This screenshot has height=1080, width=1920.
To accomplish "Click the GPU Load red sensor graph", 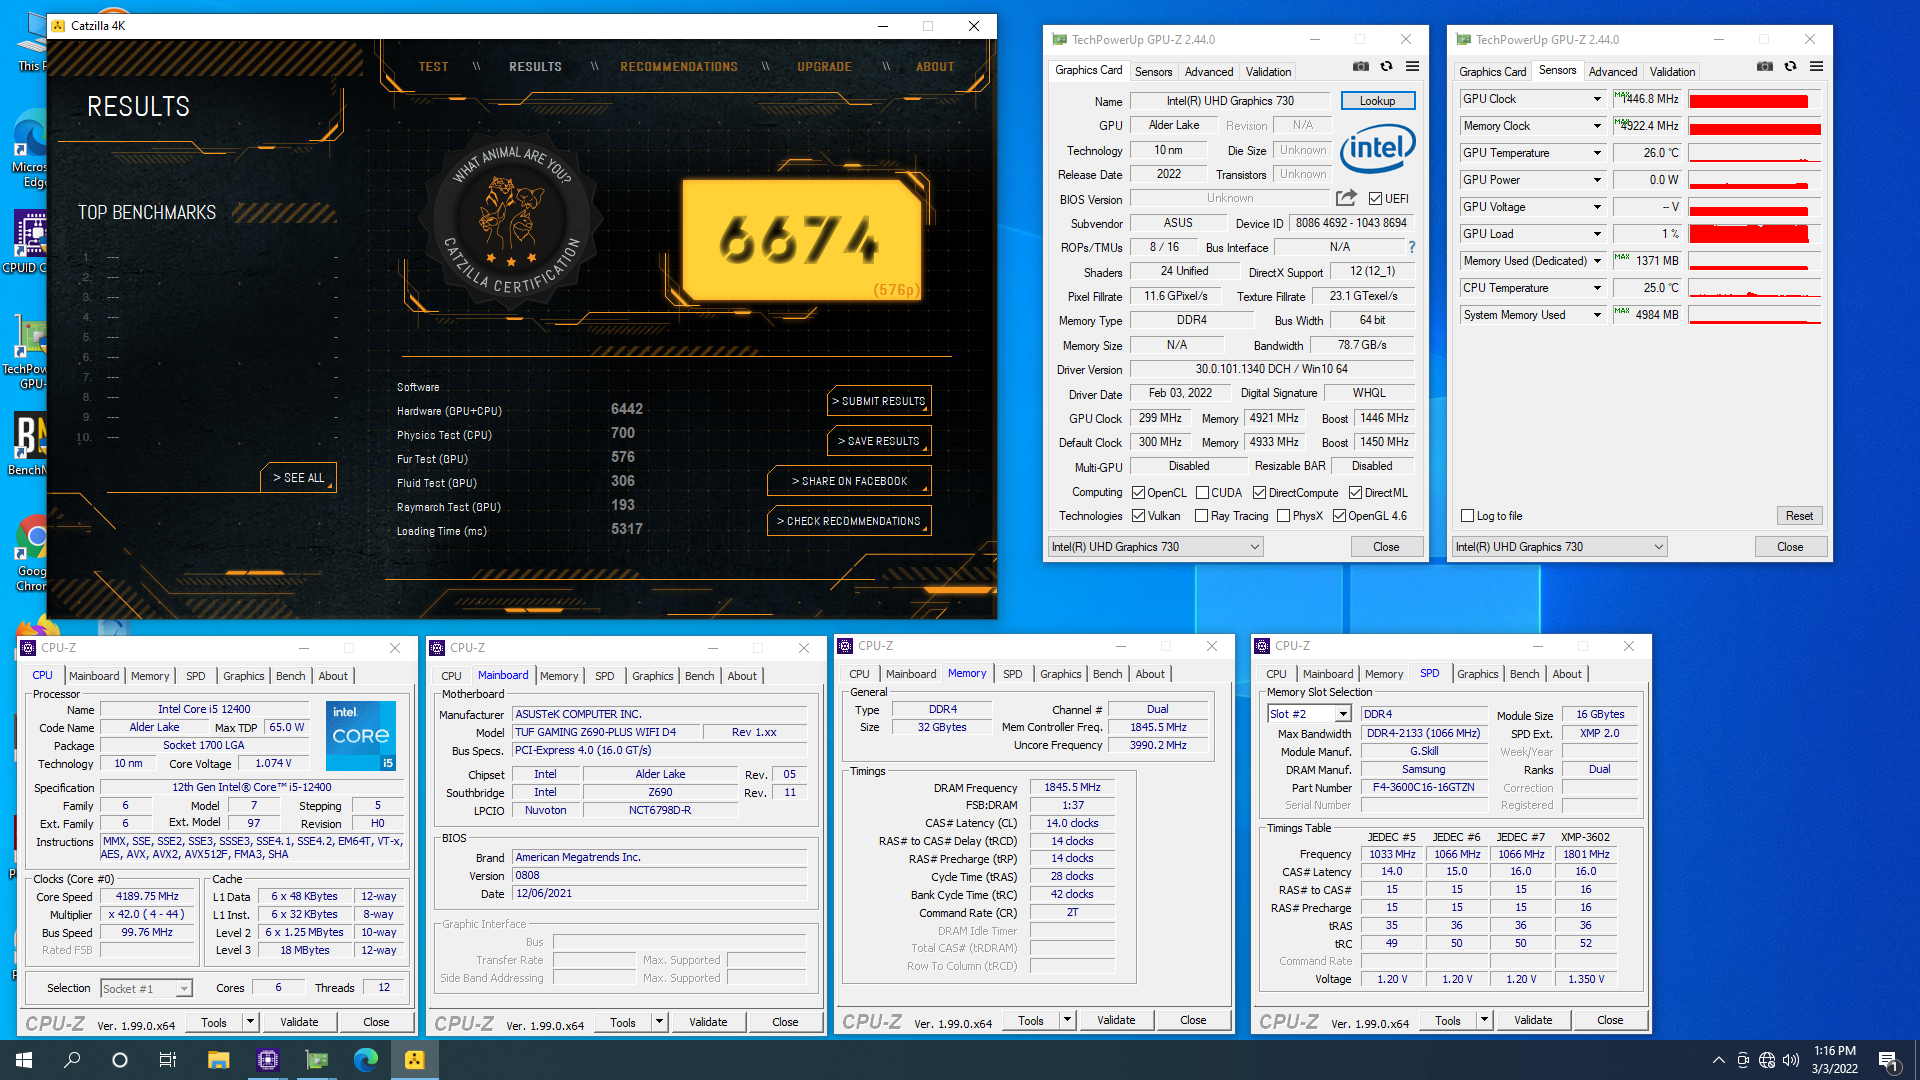I will click(x=1755, y=234).
